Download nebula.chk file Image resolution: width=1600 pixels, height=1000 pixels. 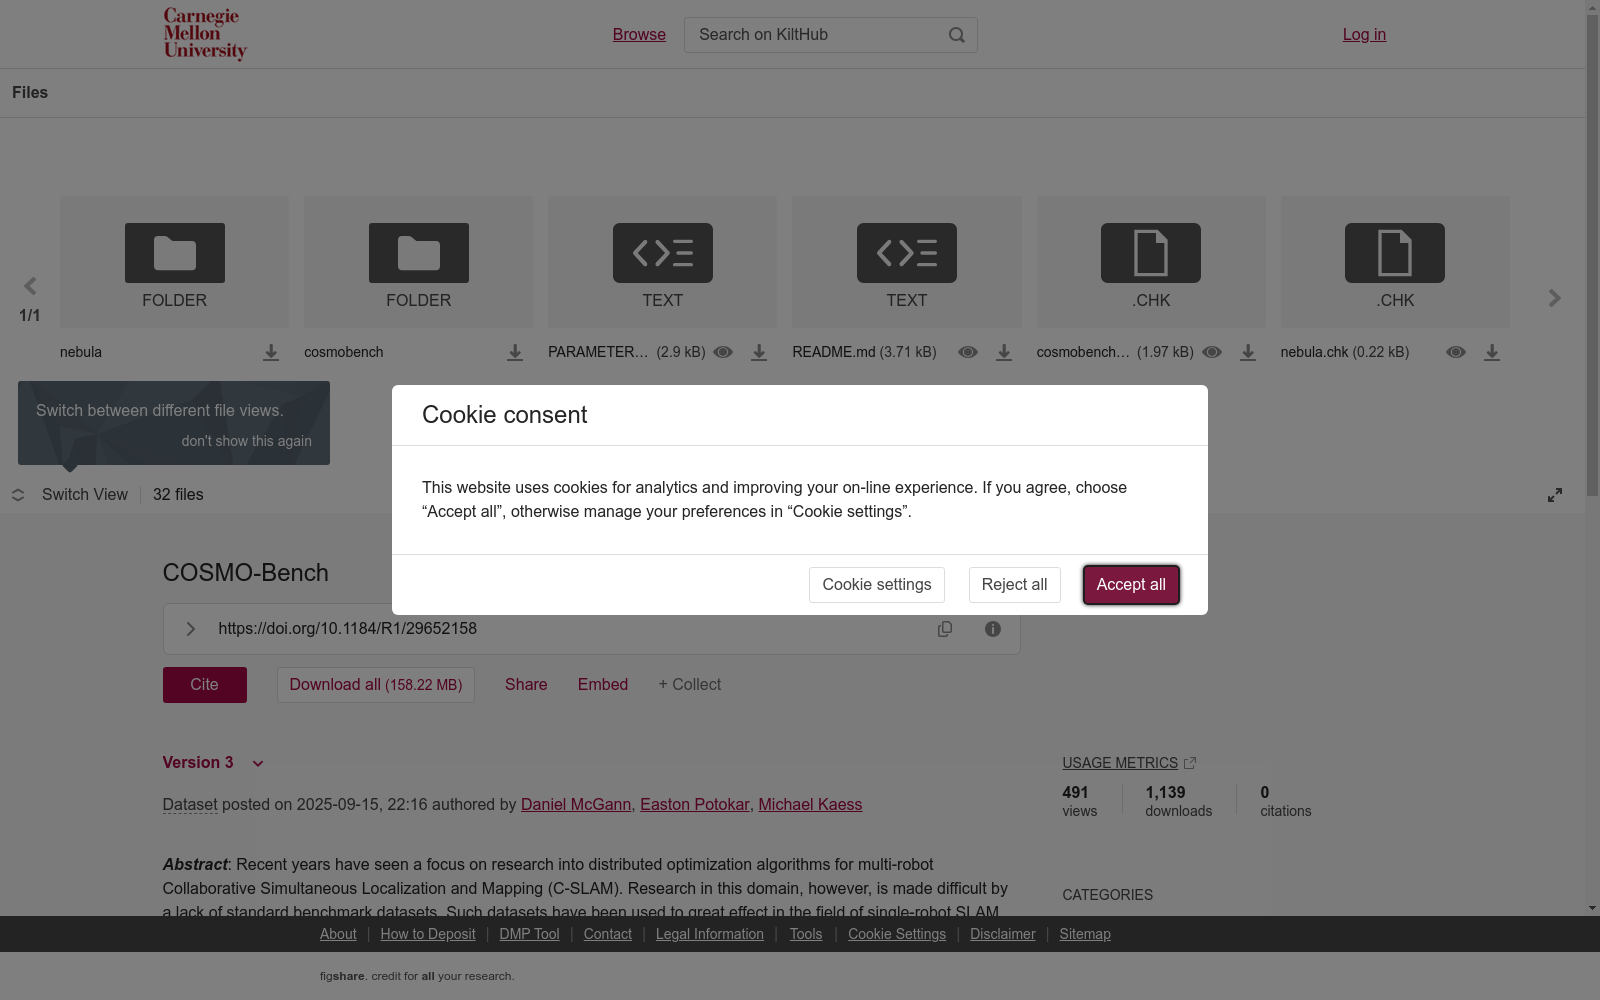click(1492, 353)
